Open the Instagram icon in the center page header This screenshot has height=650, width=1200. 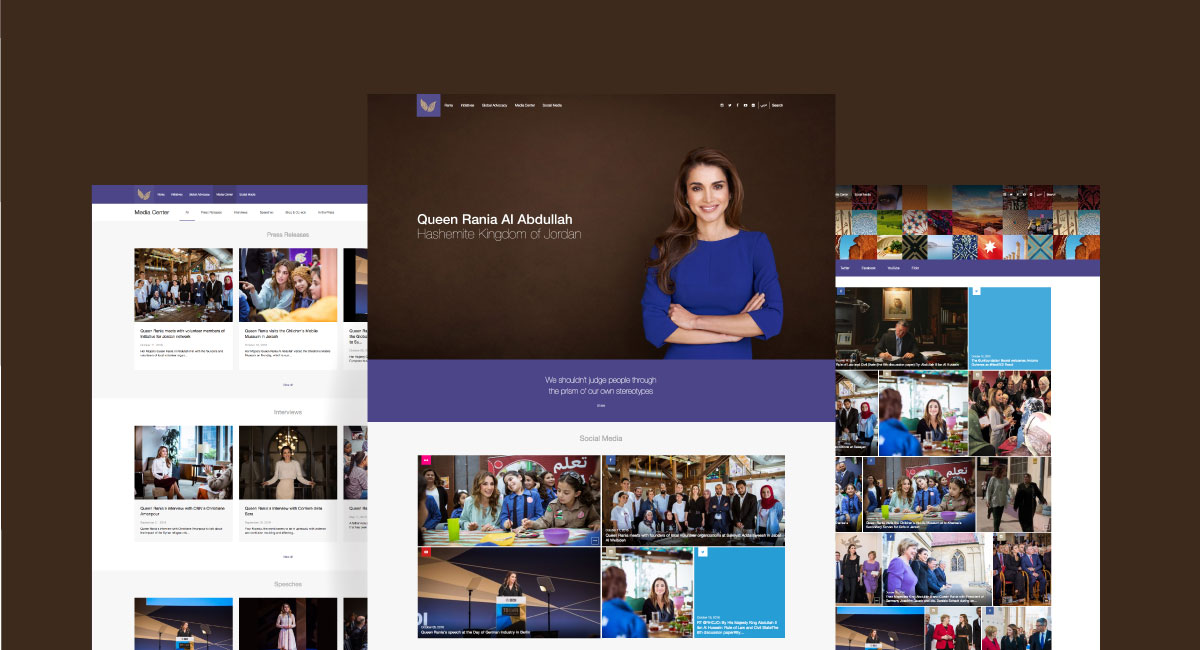722,105
